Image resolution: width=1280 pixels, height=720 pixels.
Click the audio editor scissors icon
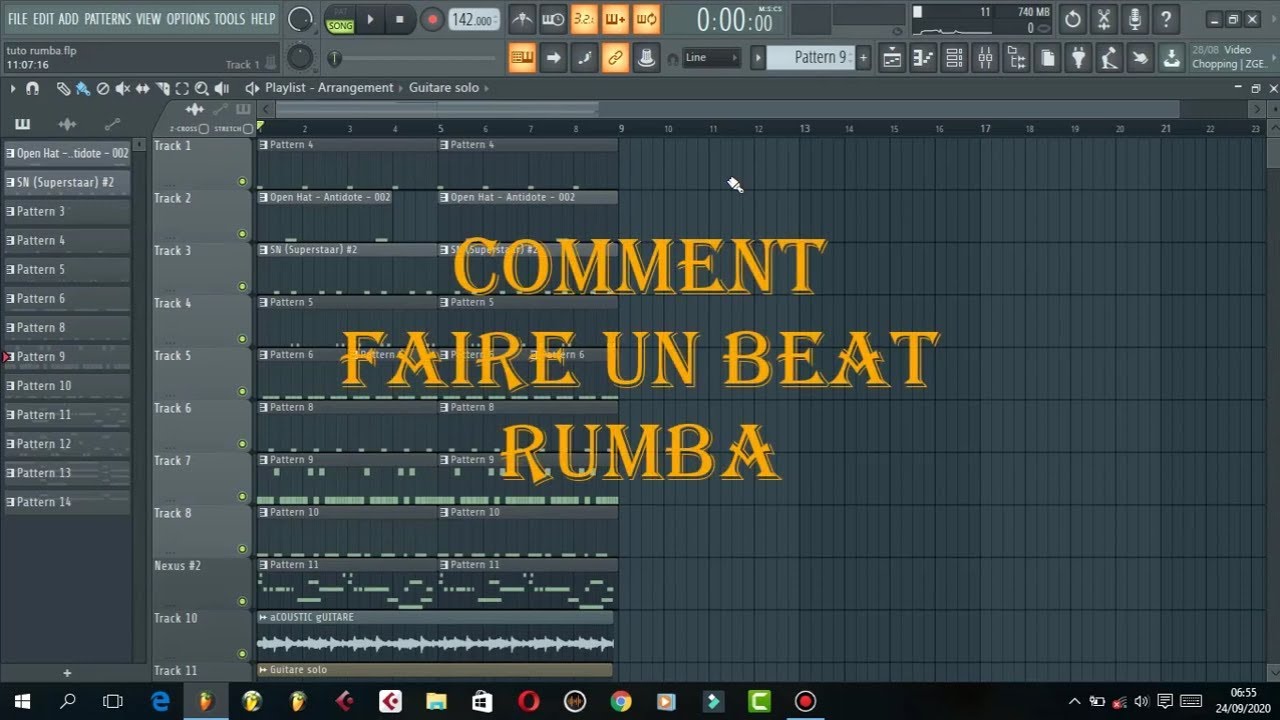point(1103,19)
